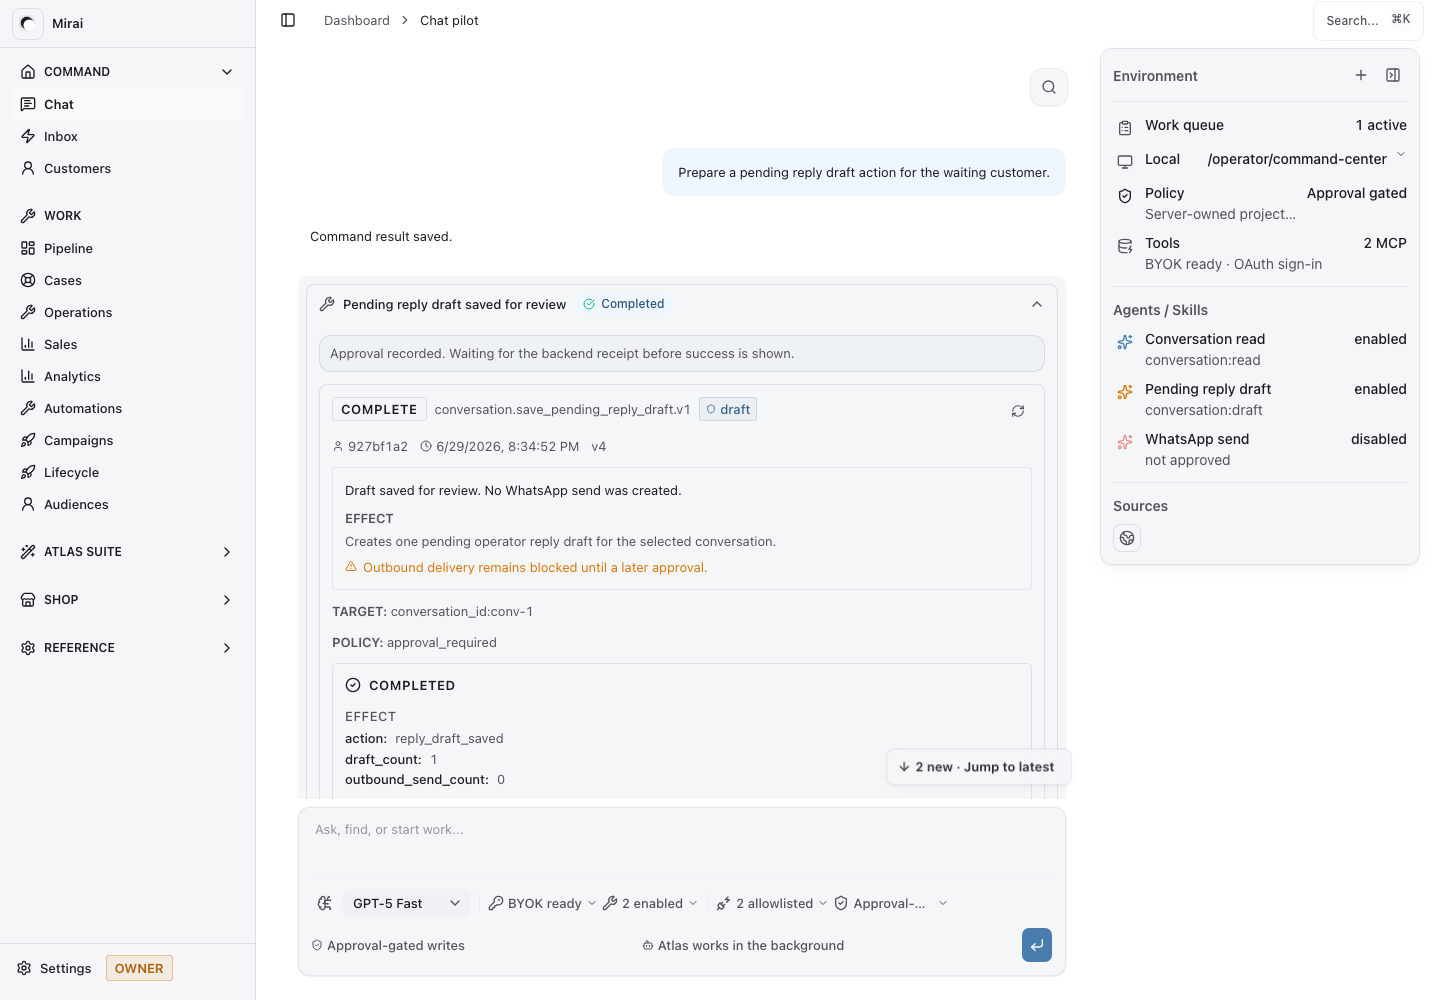Image resolution: width=1440 pixels, height=1000 pixels.
Task: Click the WhatsApp send sparkle icon
Action: pos(1125,441)
